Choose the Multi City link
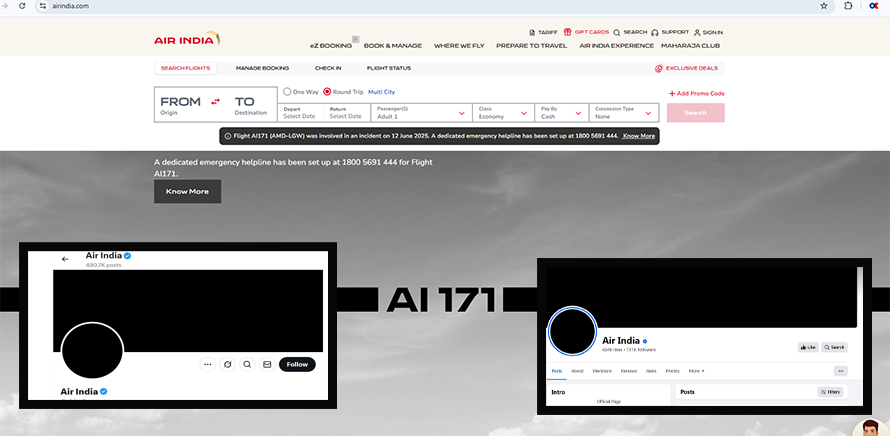Screen dimensions: 890x436 pyautogui.click(x=381, y=91)
